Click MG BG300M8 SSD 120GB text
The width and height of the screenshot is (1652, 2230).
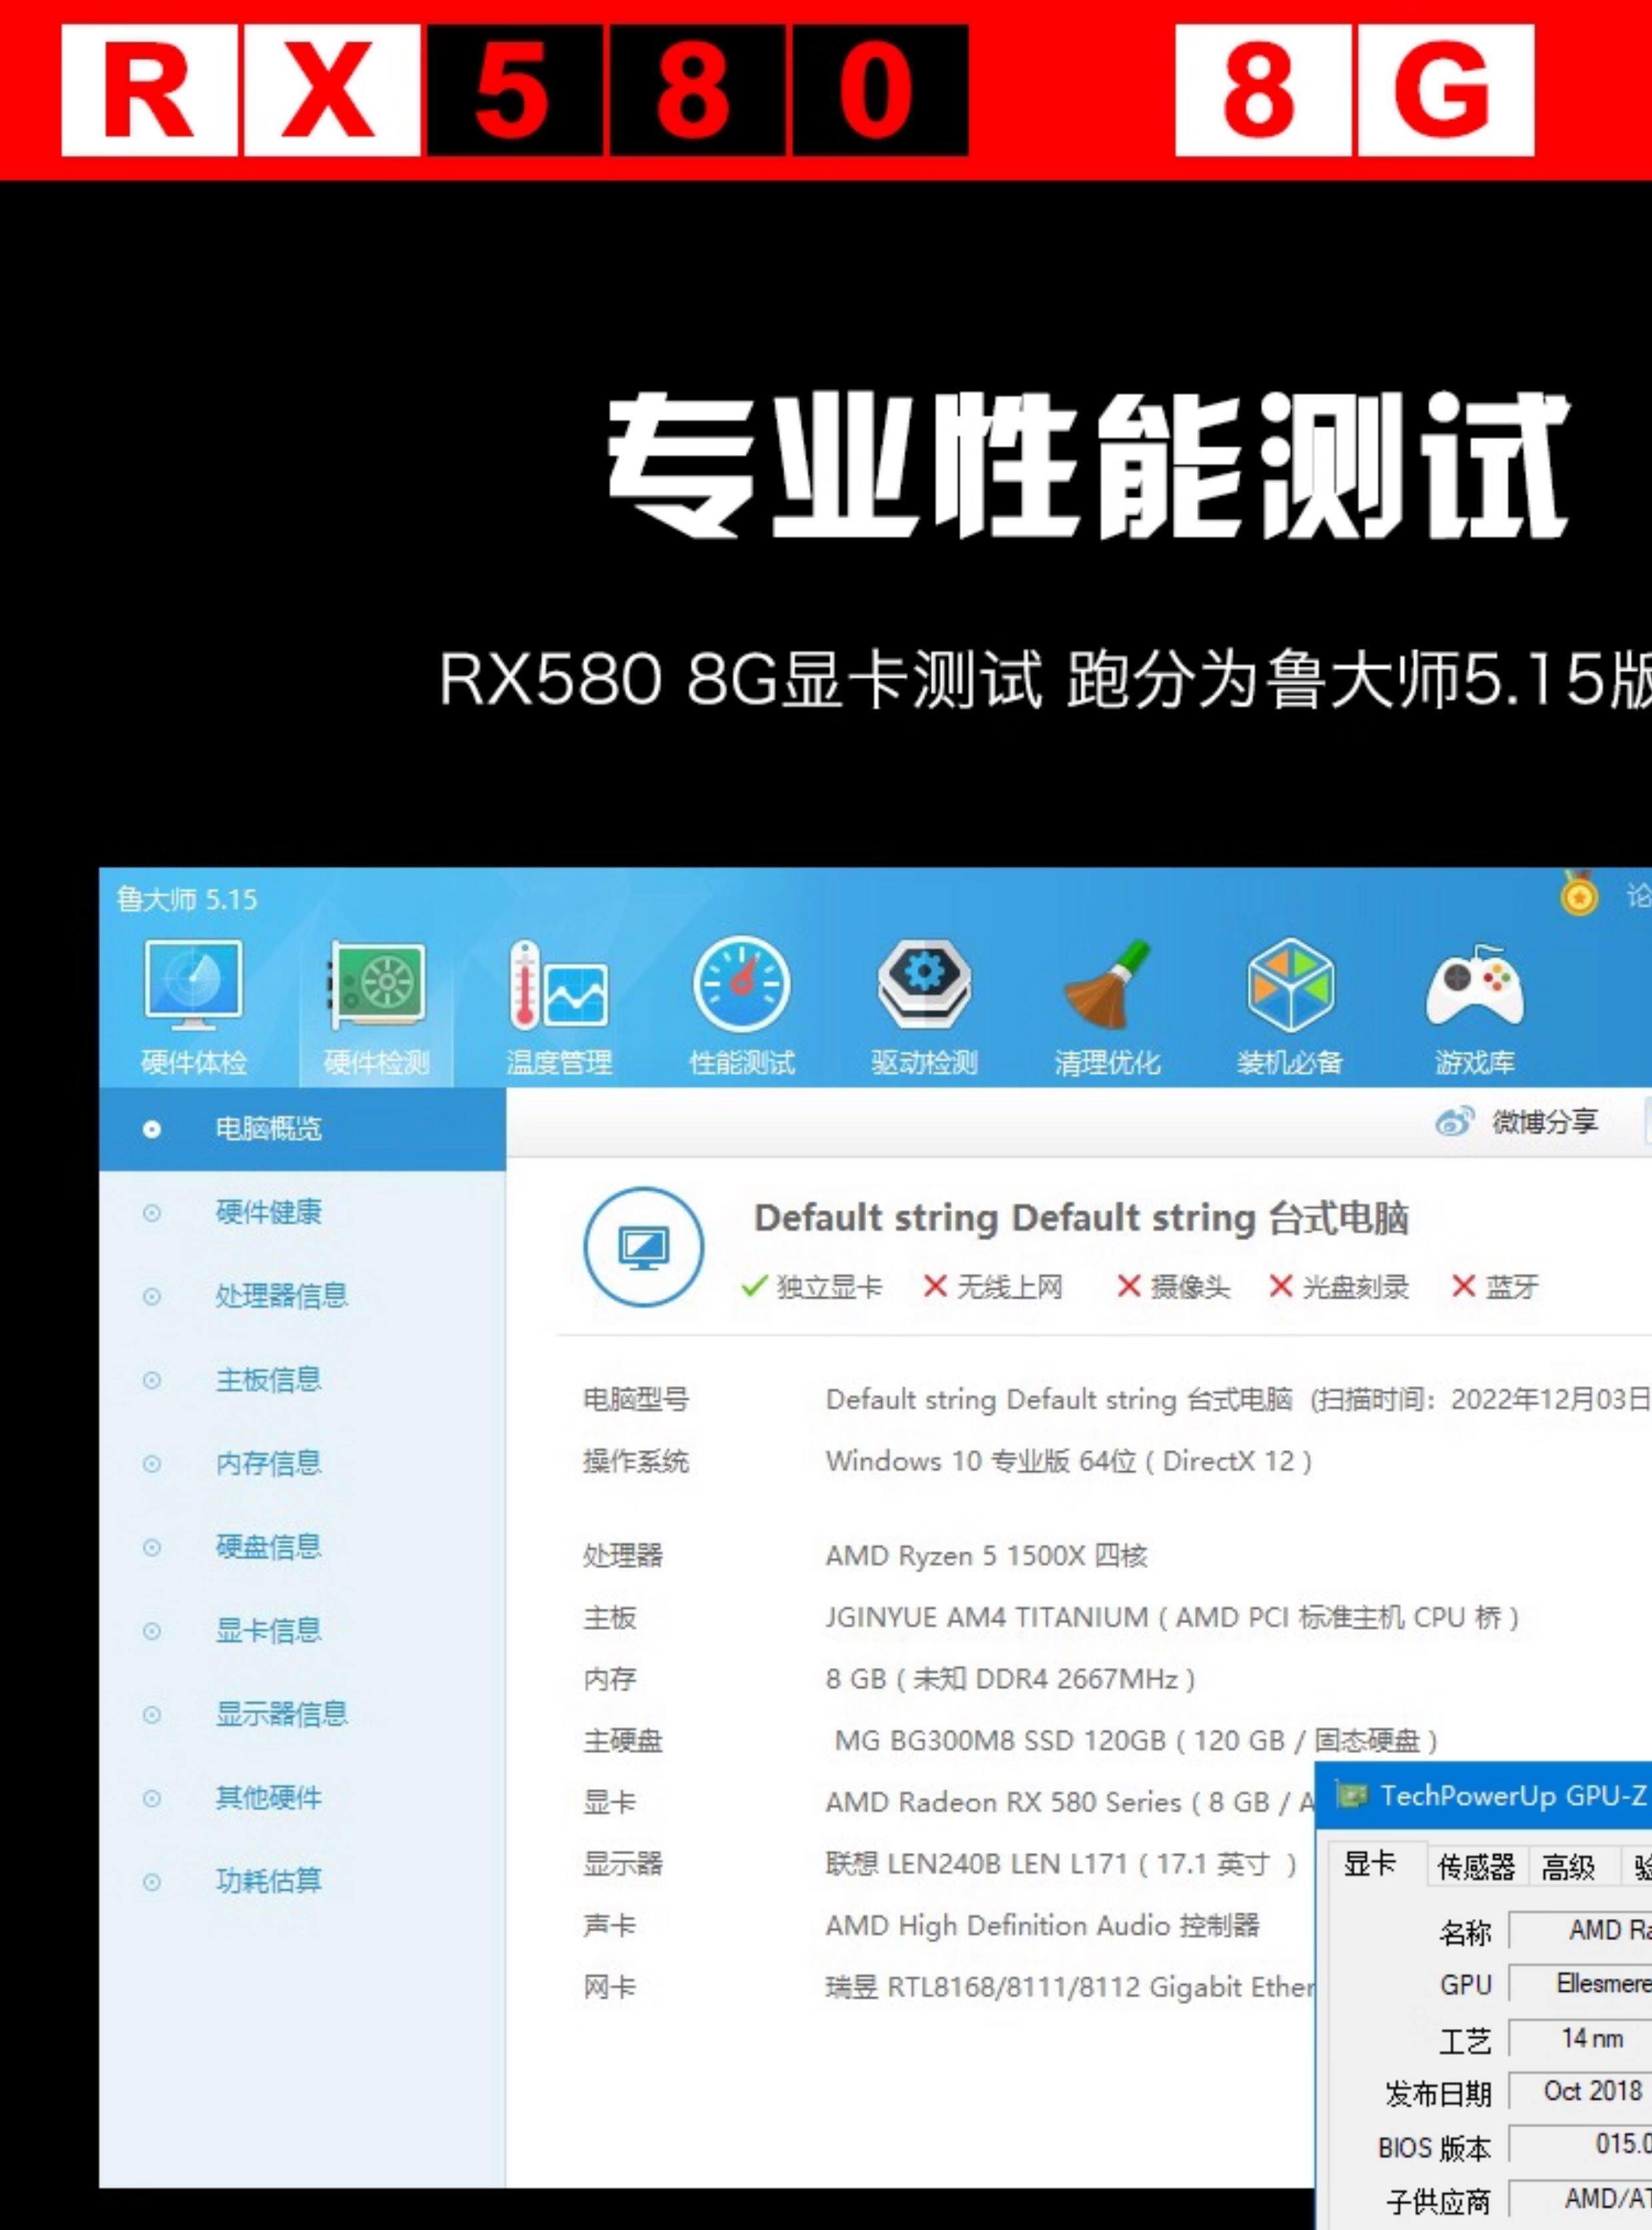(1136, 1741)
